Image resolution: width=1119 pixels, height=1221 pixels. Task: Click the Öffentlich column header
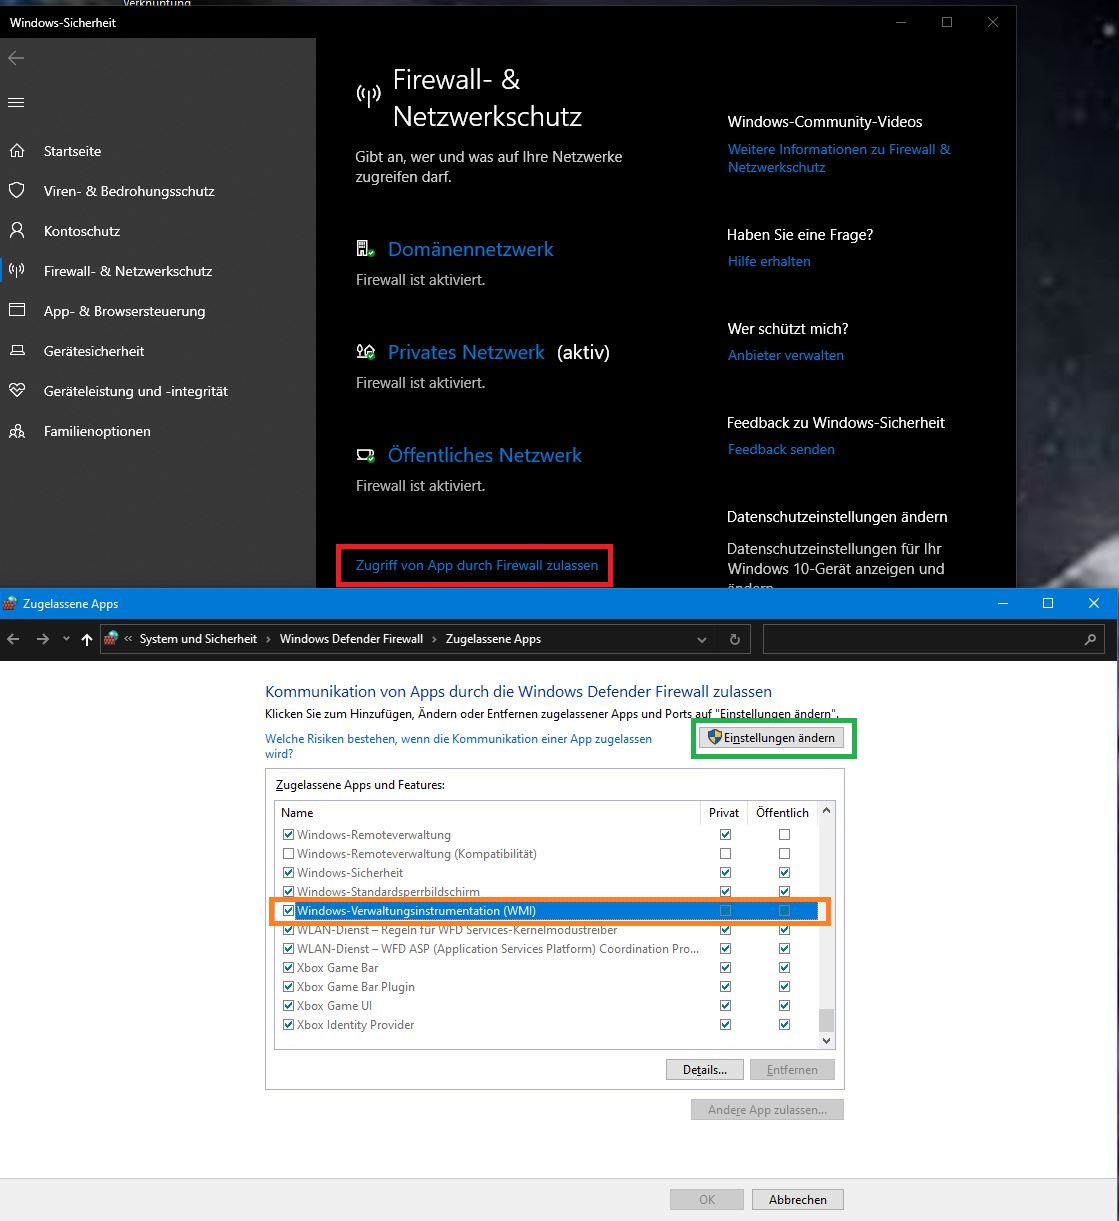tap(782, 813)
